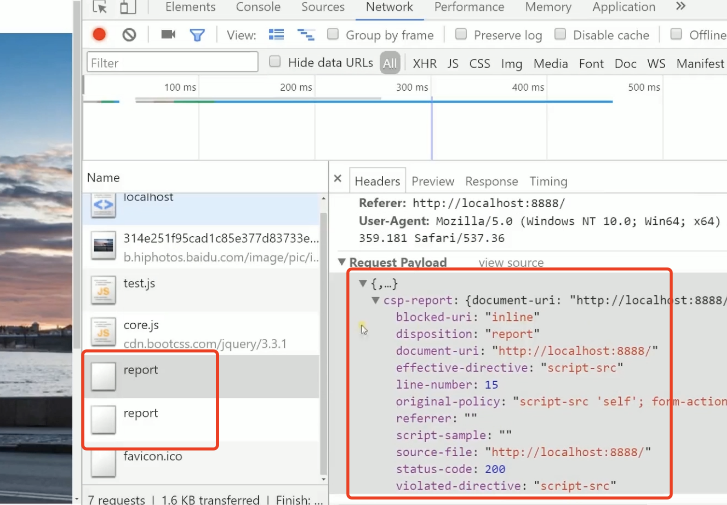This screenshot has width=727, height=505.
Task: Toggle the device toolbar icon
Action: click(128, 7)
